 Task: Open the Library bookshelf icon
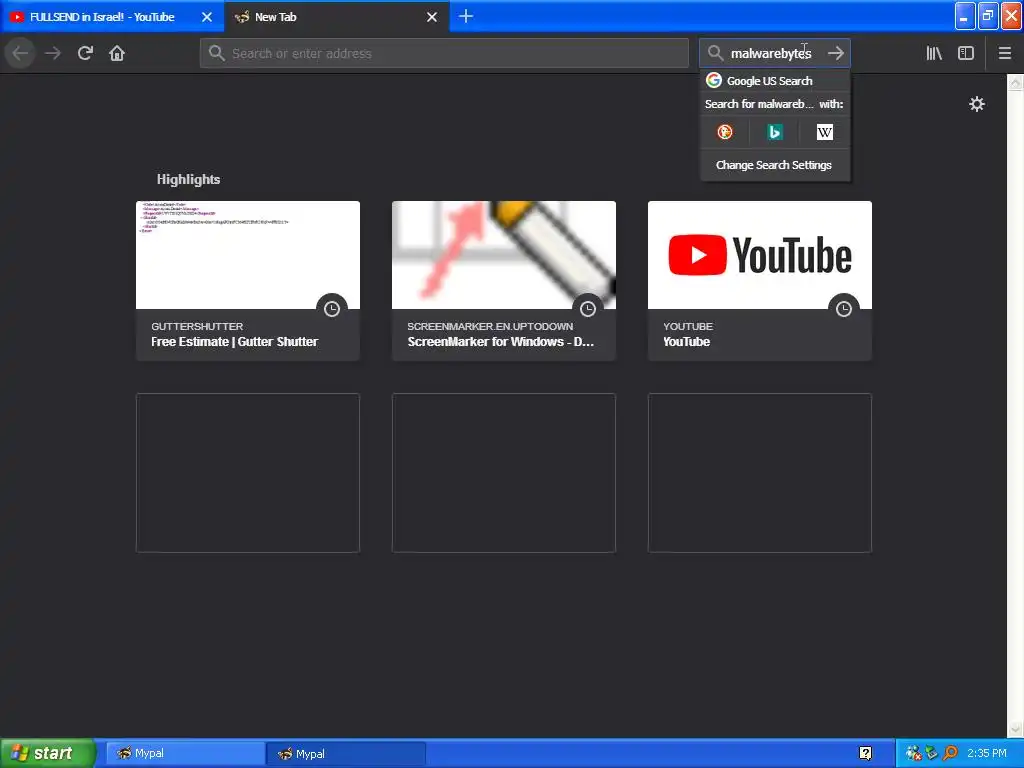[934, 53]
